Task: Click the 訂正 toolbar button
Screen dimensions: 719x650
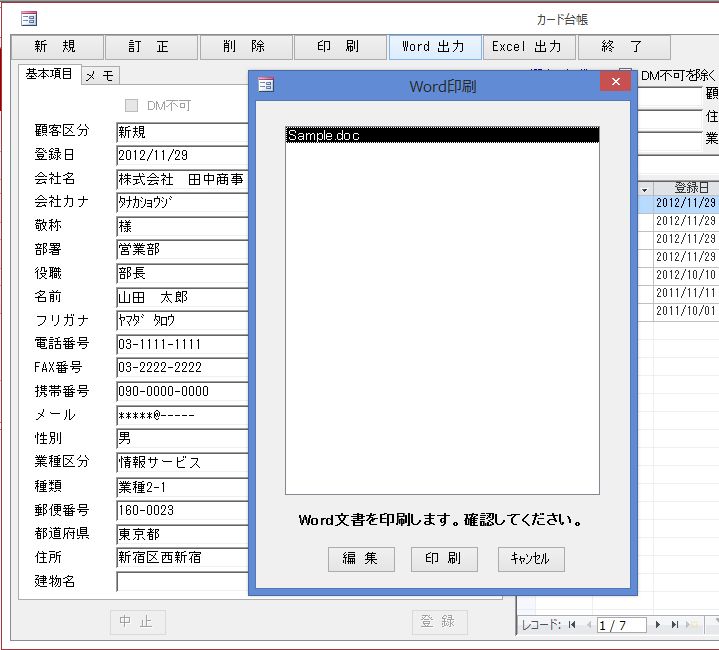Action: click(151, 47)
